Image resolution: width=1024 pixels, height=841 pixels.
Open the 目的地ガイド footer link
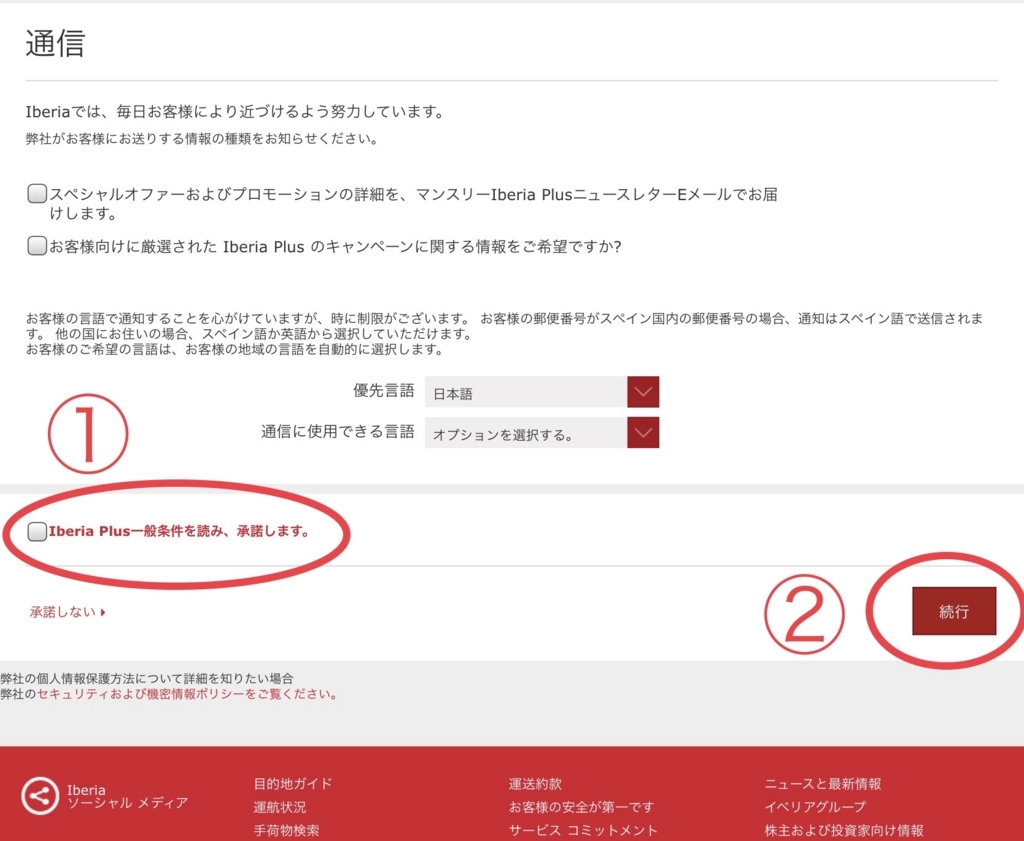pos(292,783)
